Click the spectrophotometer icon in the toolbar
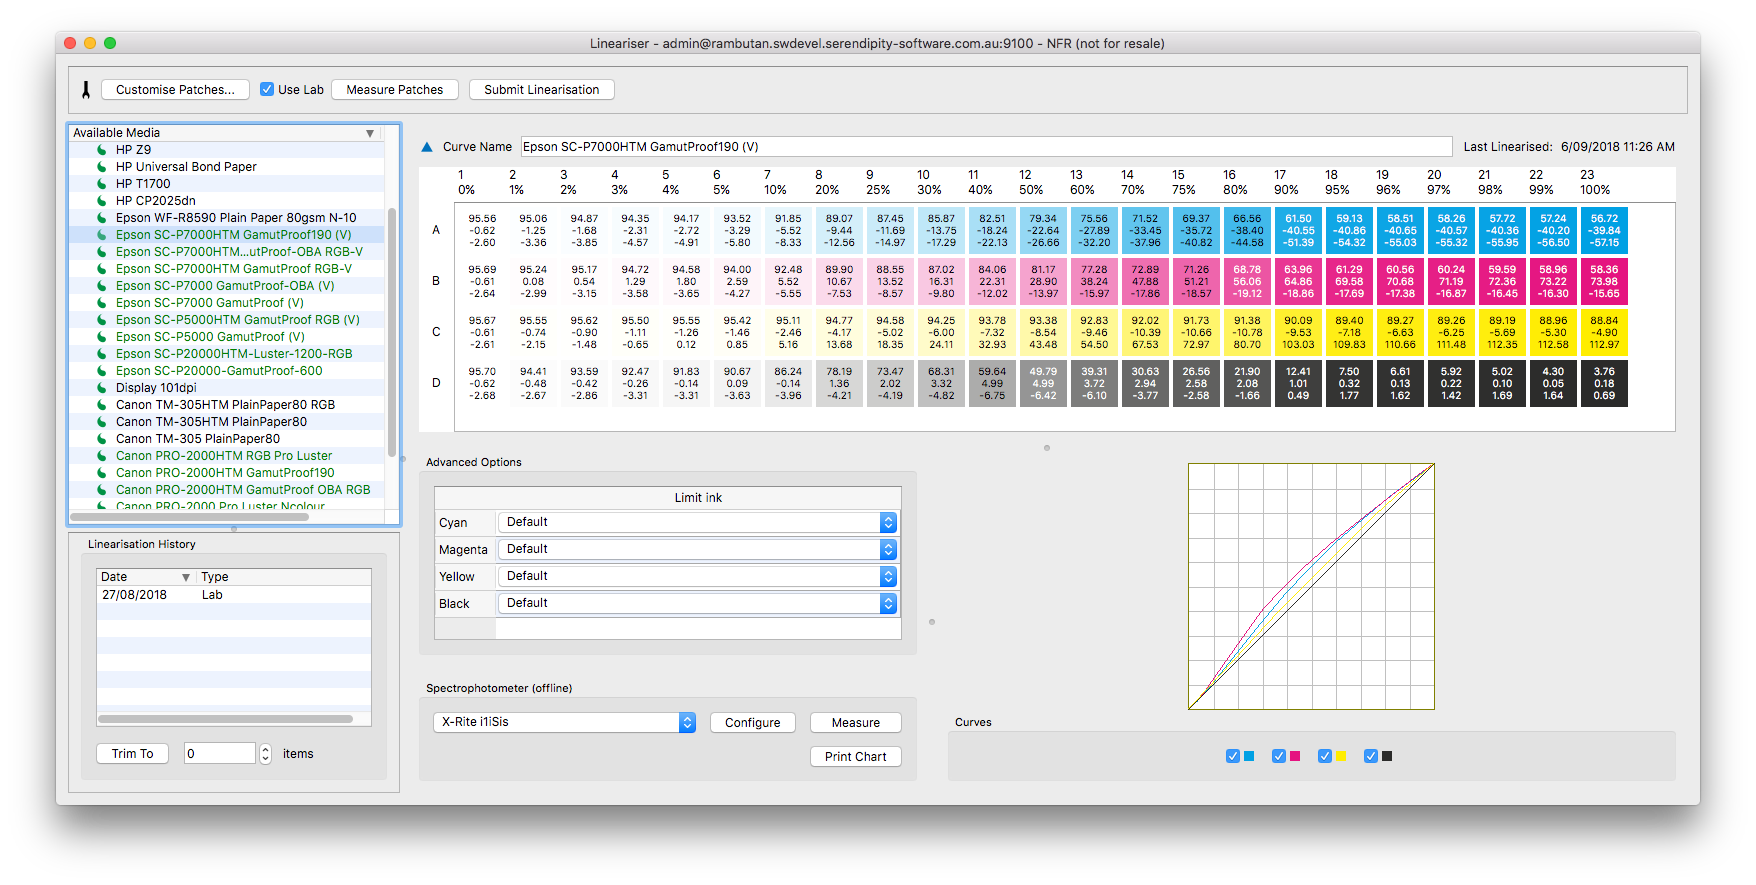This screenshot has height=885, width=1756. (86, 90)
